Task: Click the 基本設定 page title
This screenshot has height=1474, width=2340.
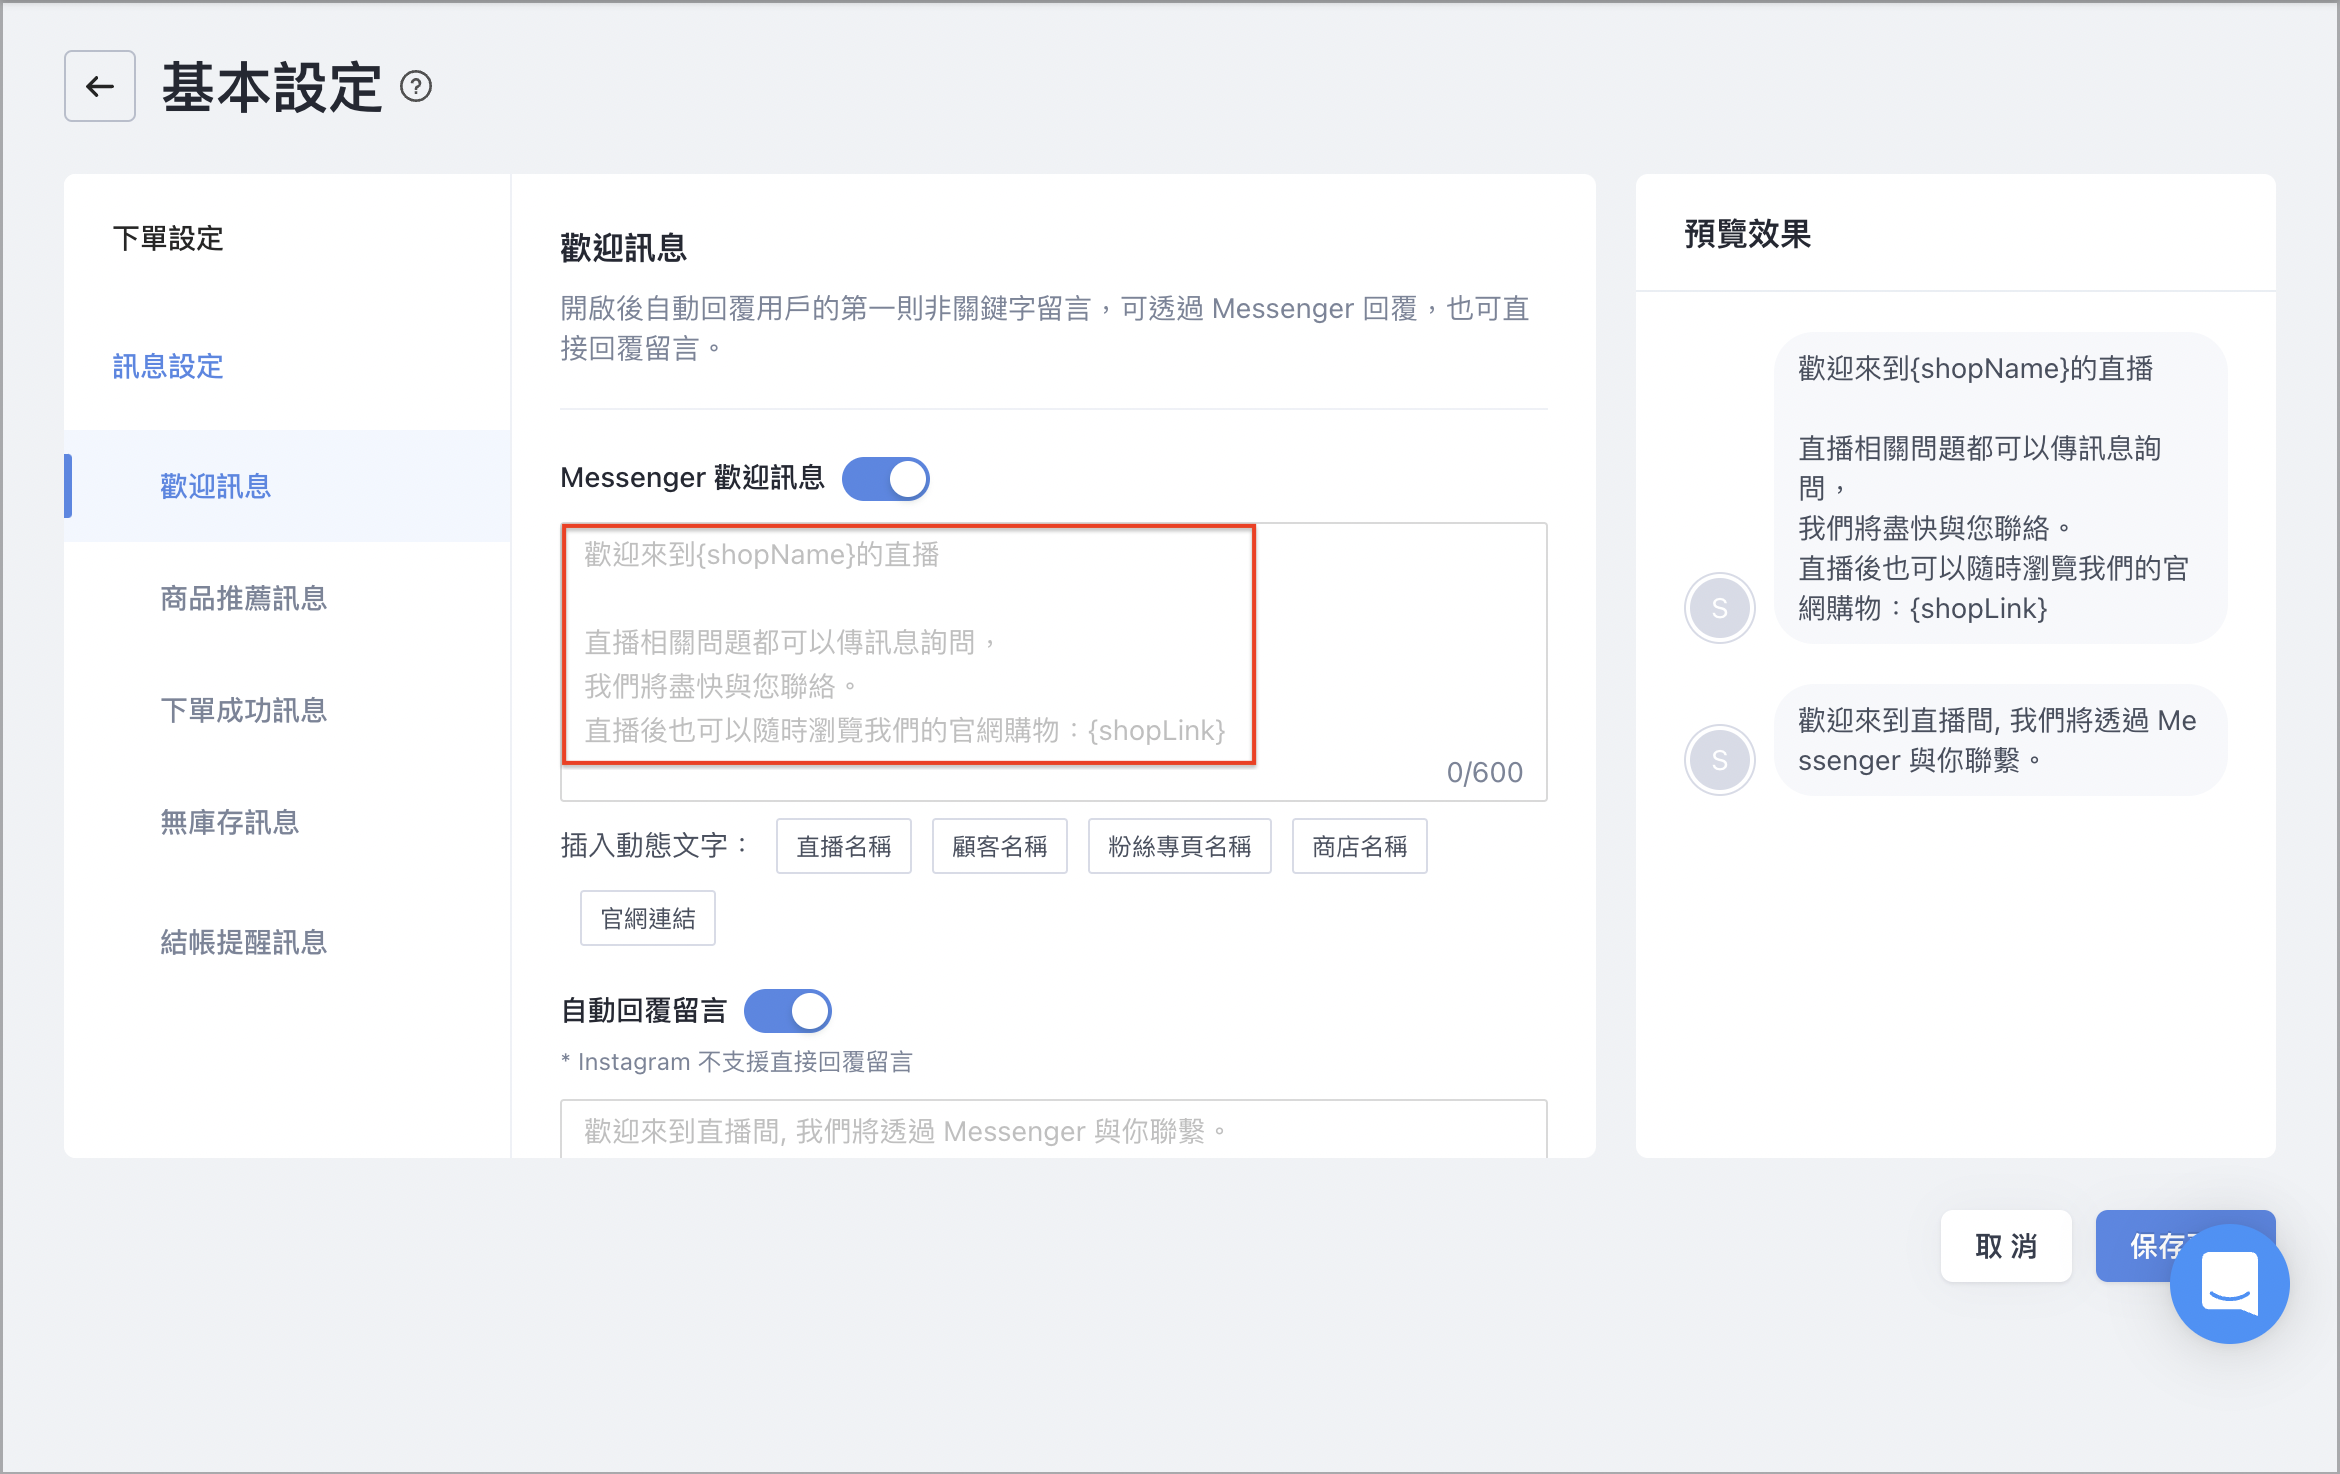Action: [x=272, y=87]
